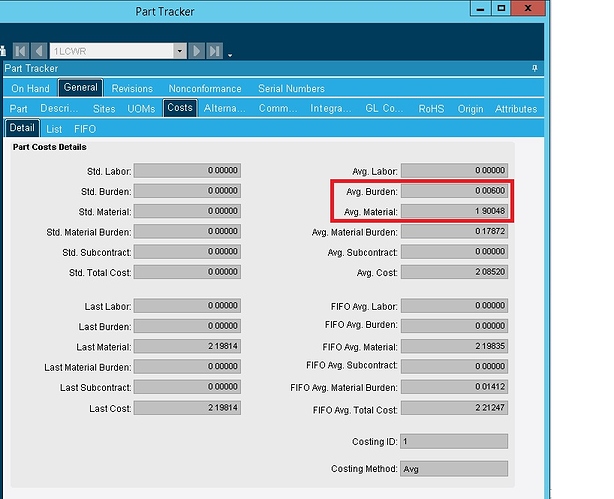Select the Detail costs tab

coord(22,128)
